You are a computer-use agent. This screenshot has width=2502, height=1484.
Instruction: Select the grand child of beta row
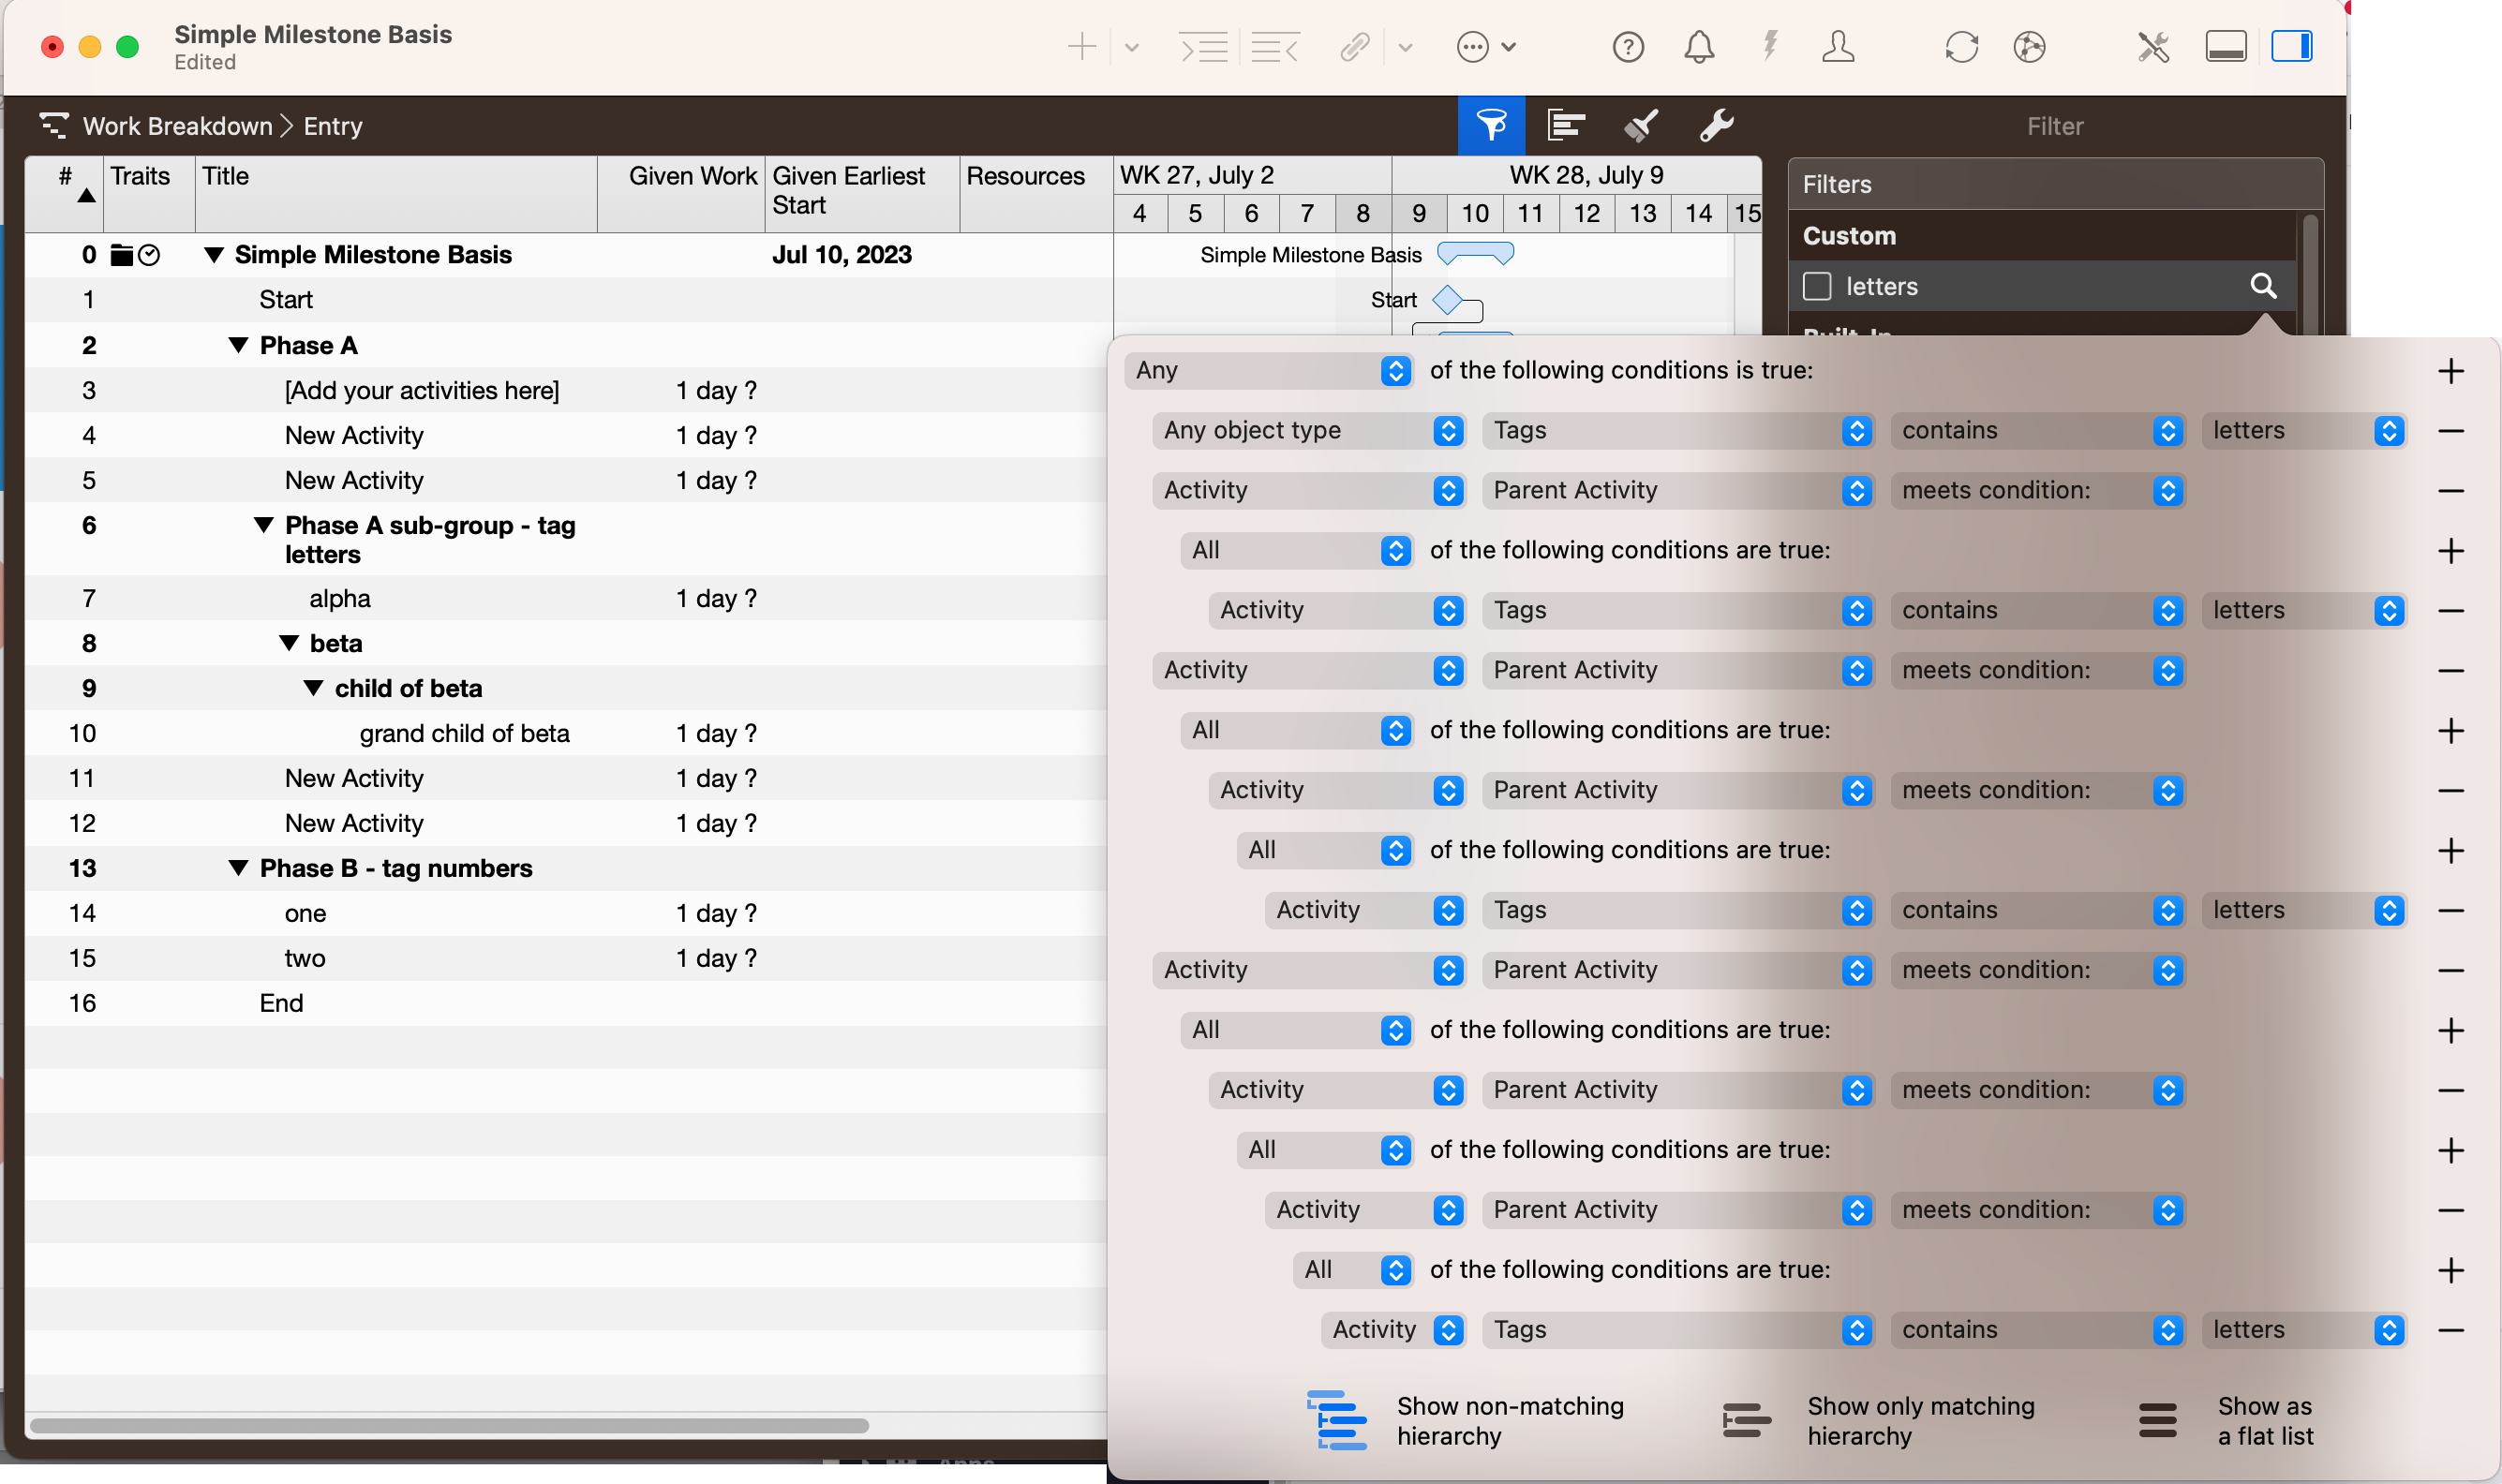568,733
